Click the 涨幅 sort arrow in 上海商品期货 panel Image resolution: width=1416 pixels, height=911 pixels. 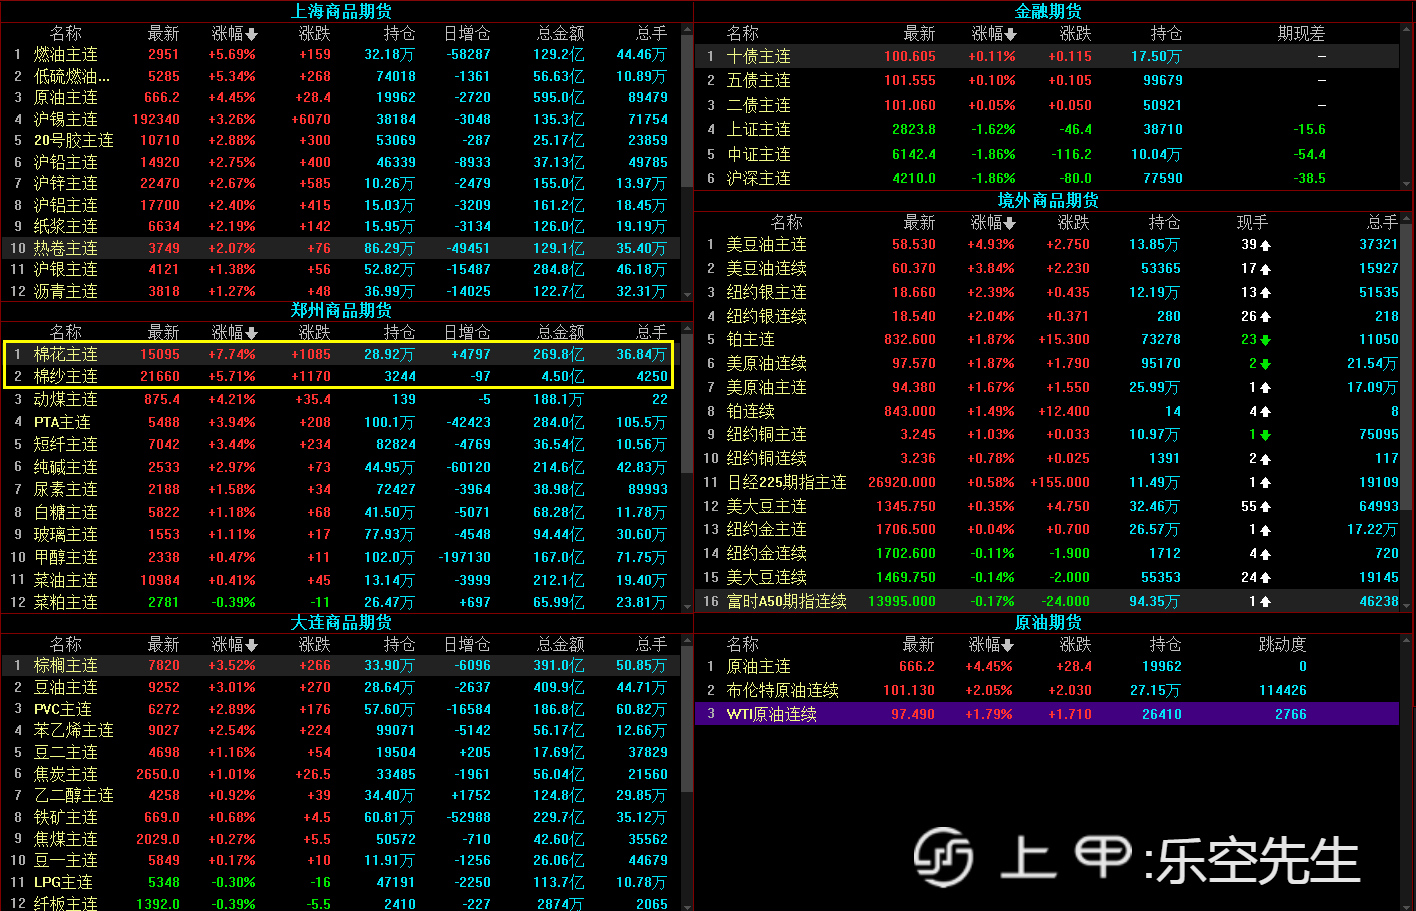[251, 34]
